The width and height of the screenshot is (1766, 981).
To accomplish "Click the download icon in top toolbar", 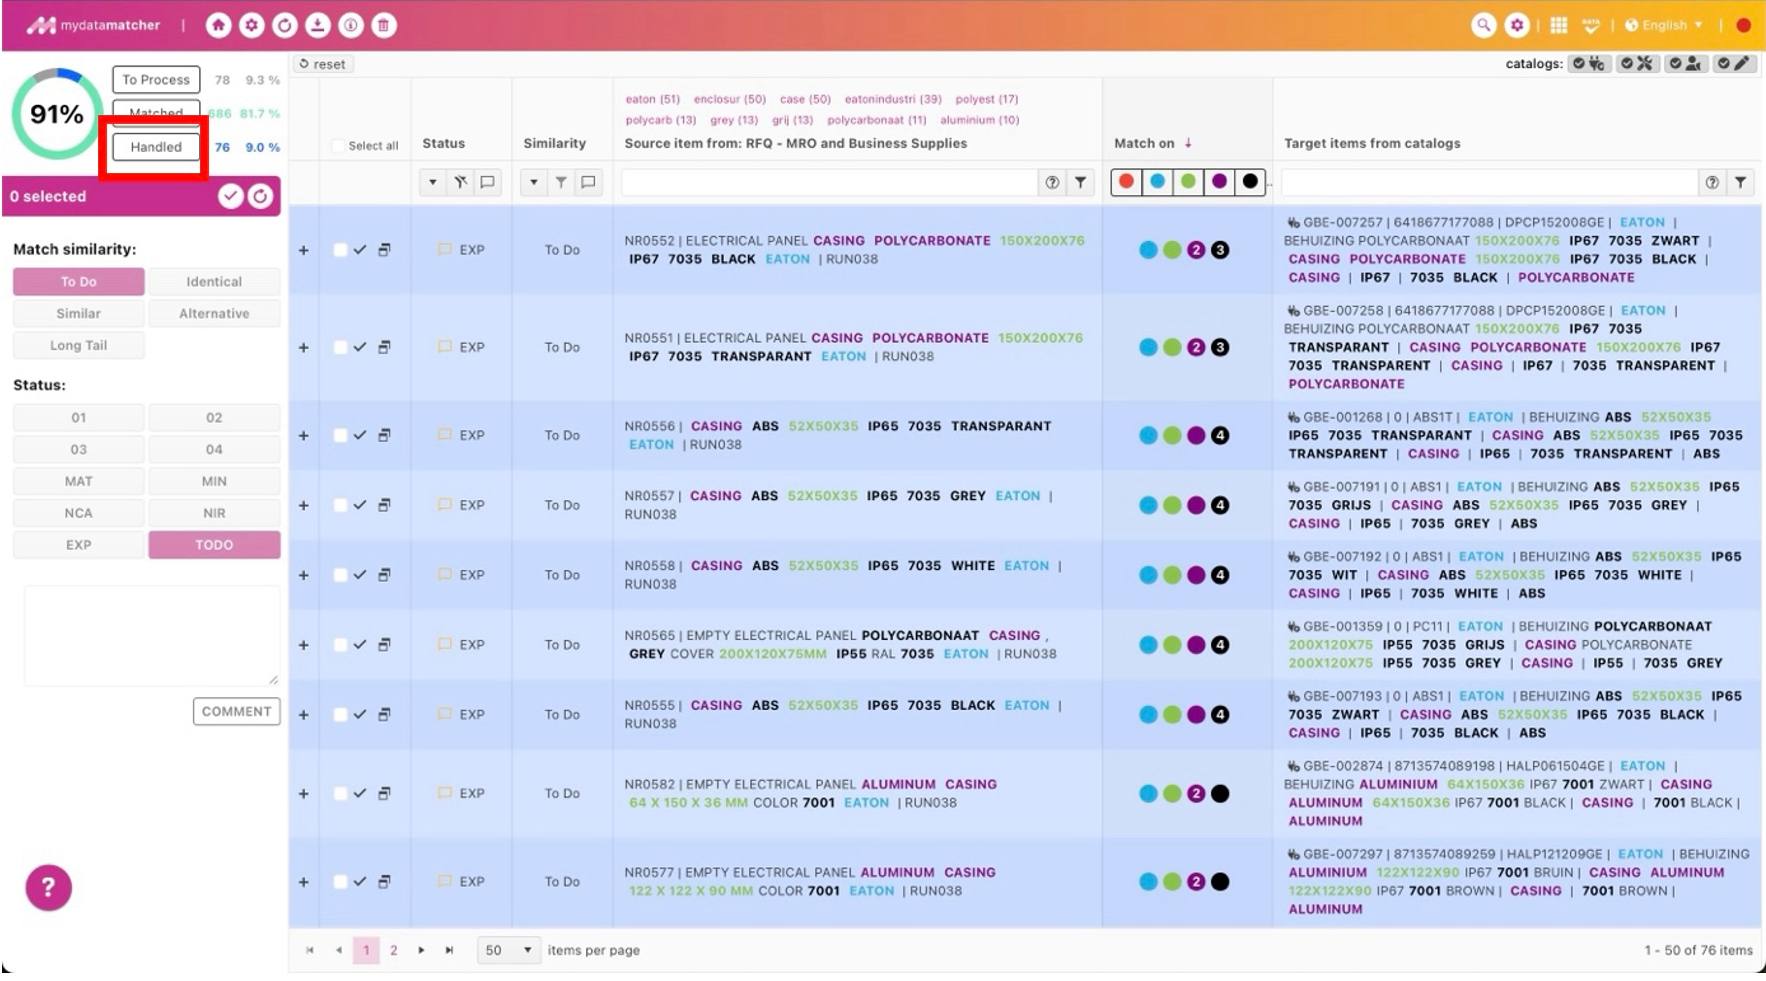I will pos(317,25).
